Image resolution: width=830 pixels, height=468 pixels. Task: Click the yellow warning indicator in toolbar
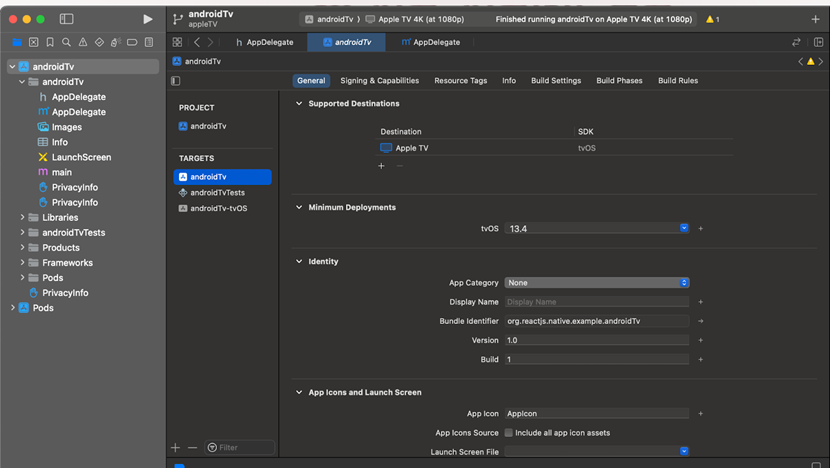click(x=712, y=19)
